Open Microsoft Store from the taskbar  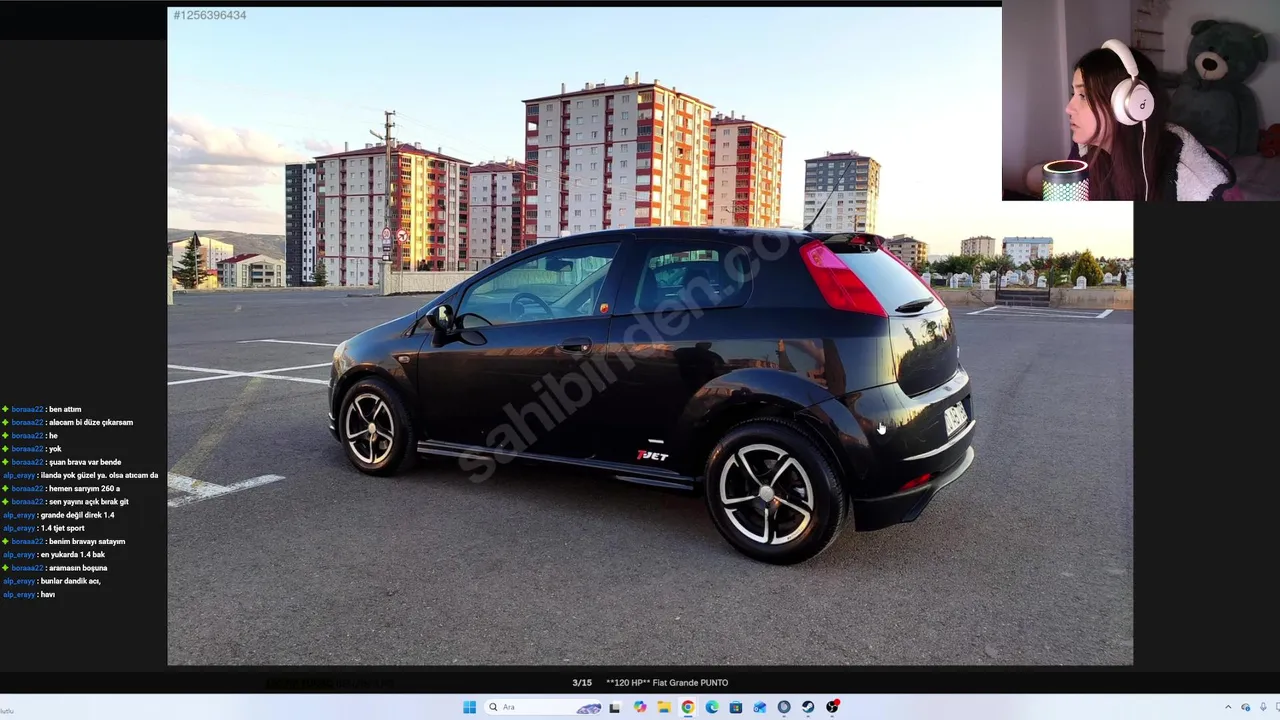[x=736, y=707]
